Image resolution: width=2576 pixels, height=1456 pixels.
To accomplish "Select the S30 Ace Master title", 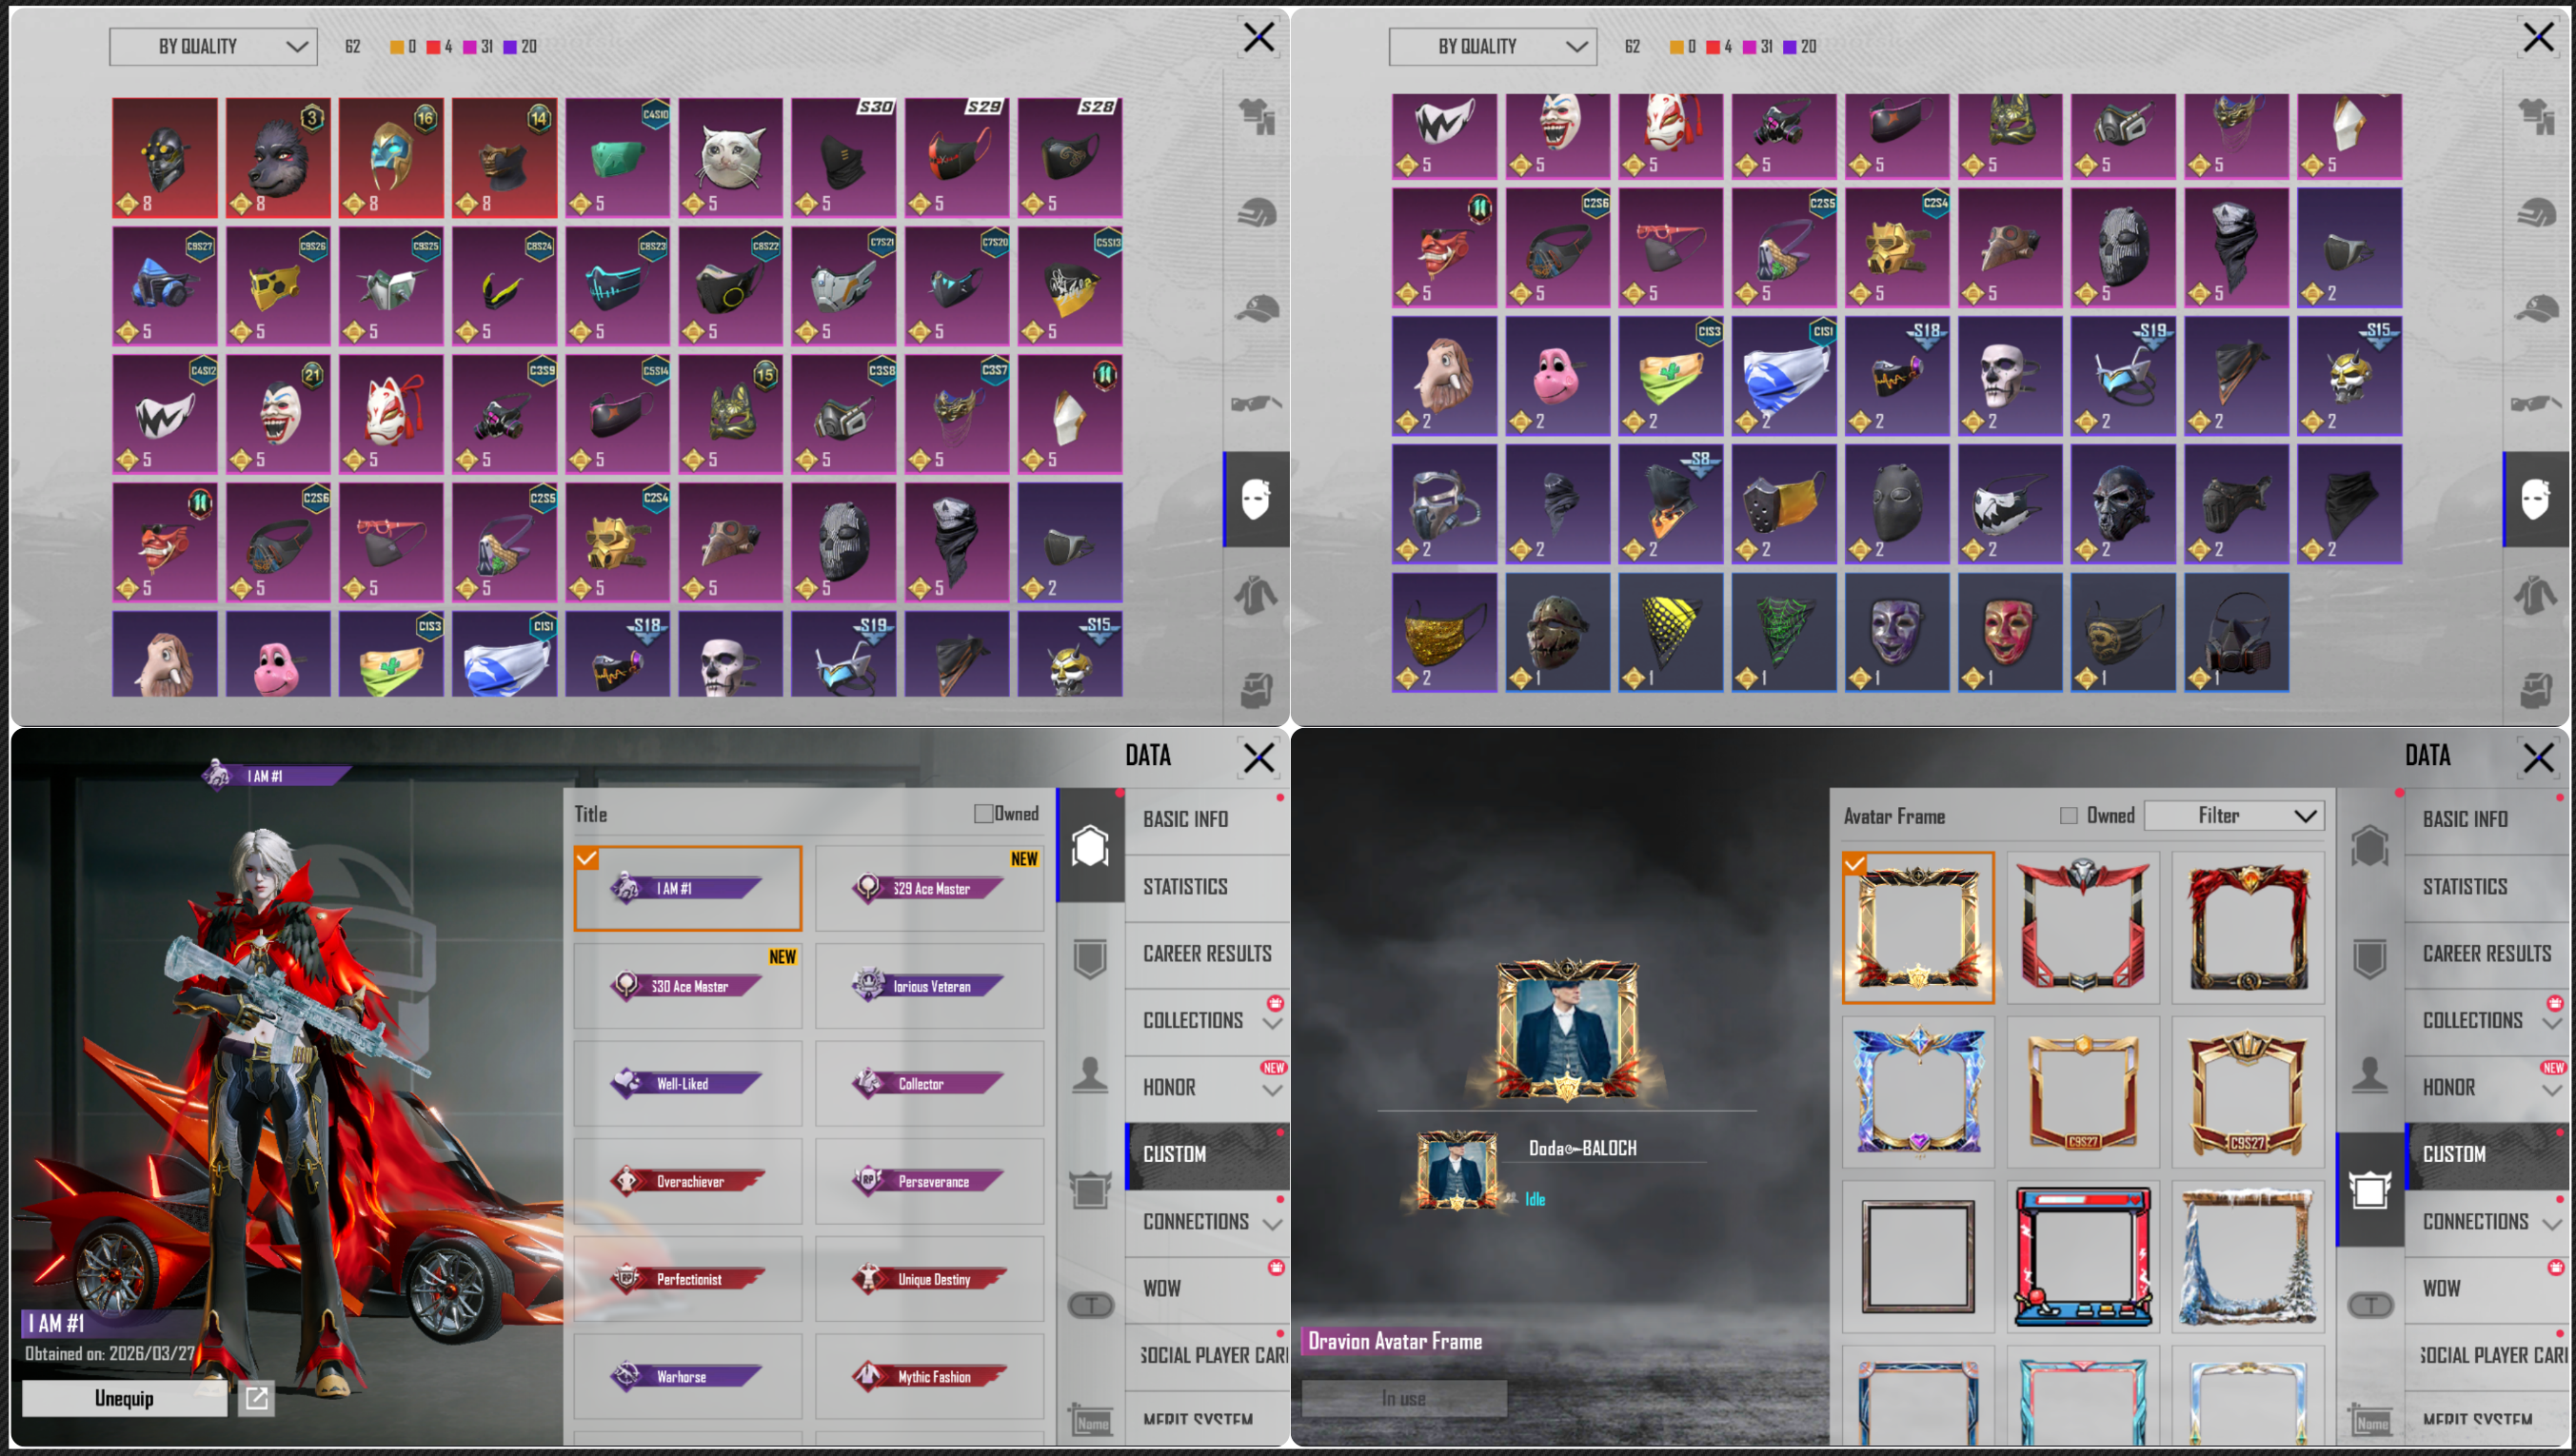I will [688, 986].
